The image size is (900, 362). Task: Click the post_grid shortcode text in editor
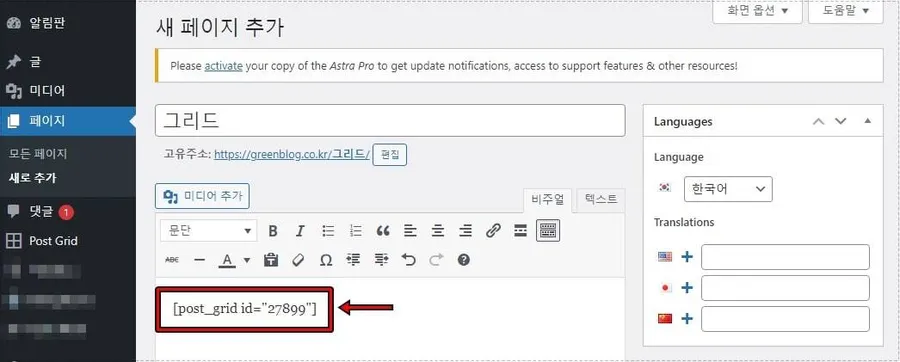point(245,309)
